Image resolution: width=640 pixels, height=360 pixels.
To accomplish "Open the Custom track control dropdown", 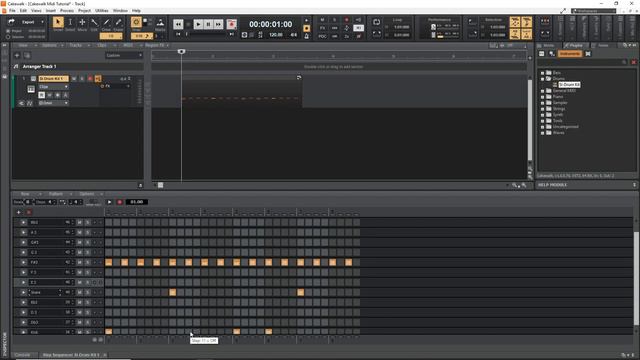I will point(124,56).
